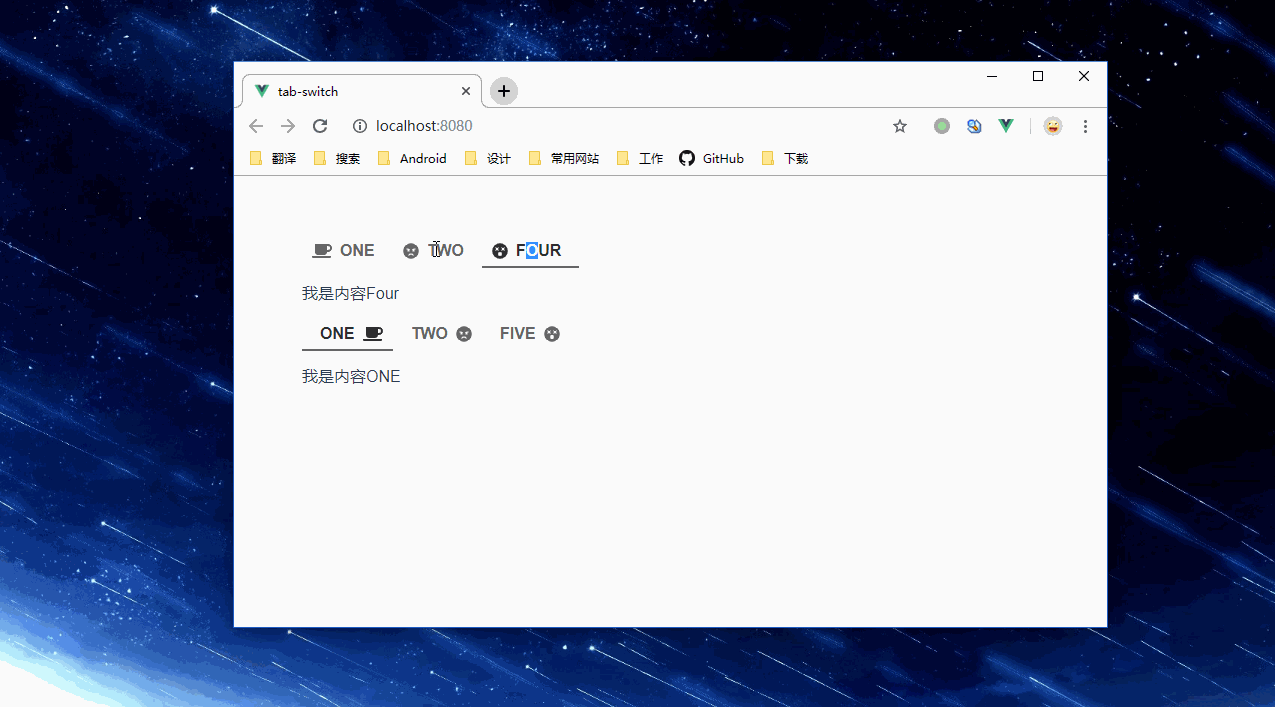
Task: Open the 工作 bookmark folder
Action: coord(640,158)
